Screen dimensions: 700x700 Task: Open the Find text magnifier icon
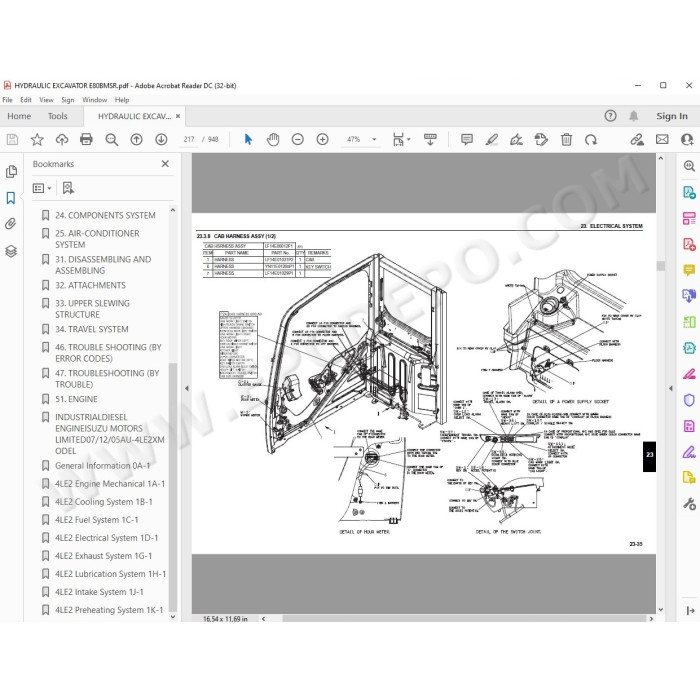coord(112,140)
